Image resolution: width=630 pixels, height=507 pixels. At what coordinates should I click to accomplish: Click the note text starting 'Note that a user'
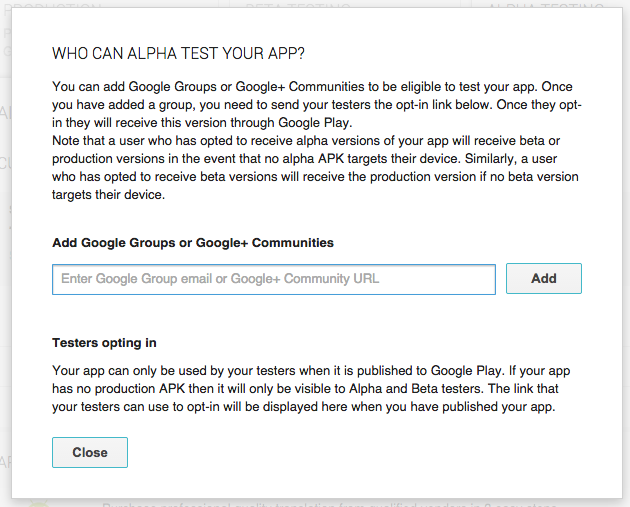click(x=315, y=168)
